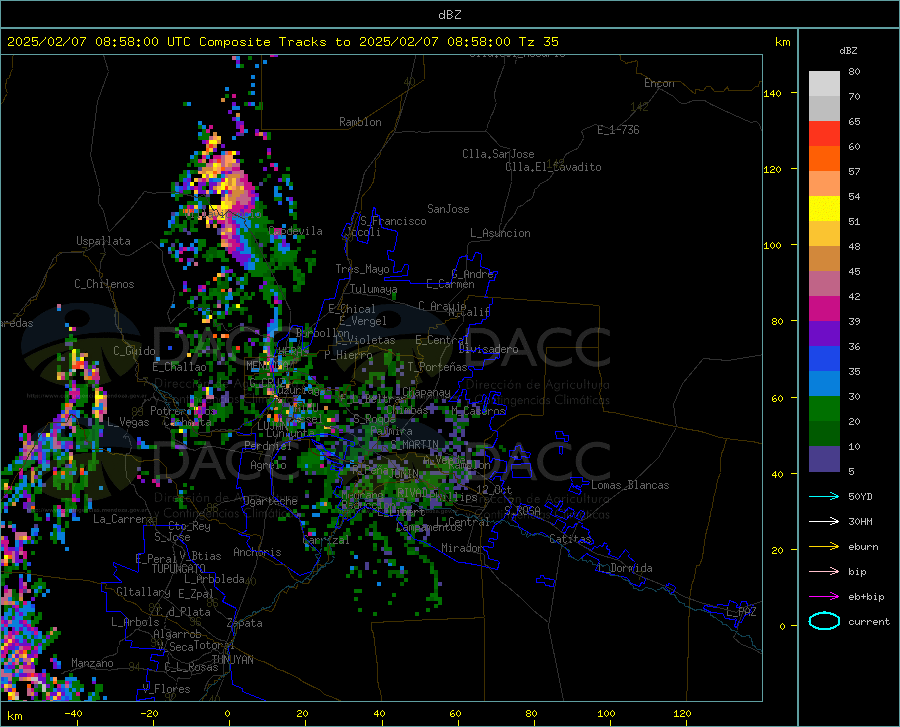Viewport: 900px width, 727px height.
Task: Click the 'L_Vegas' map label
Action: [128, 422]
